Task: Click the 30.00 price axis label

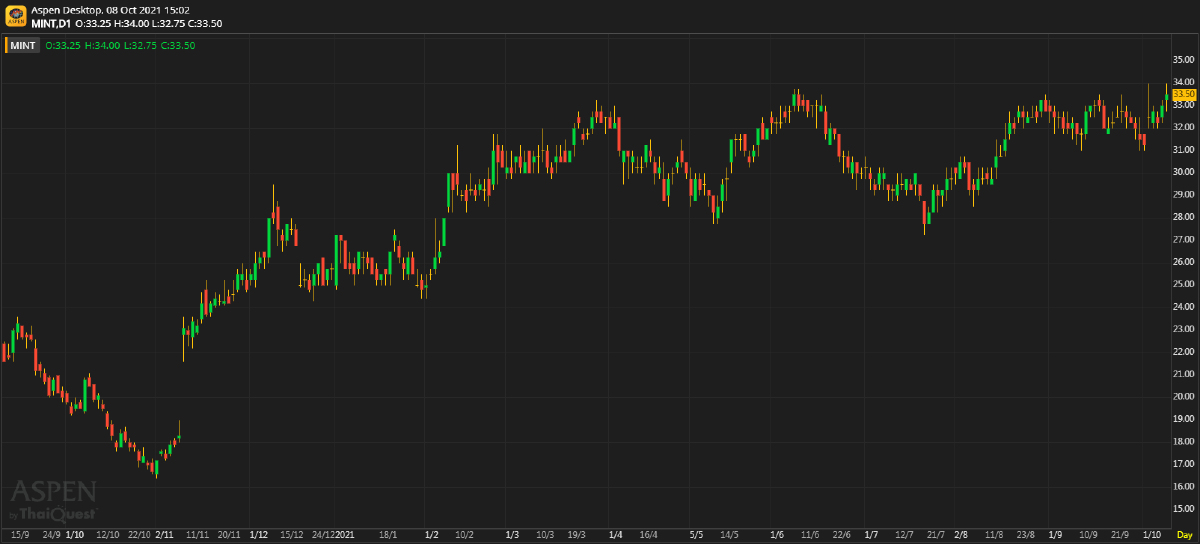Action: tap(1184, 172)
